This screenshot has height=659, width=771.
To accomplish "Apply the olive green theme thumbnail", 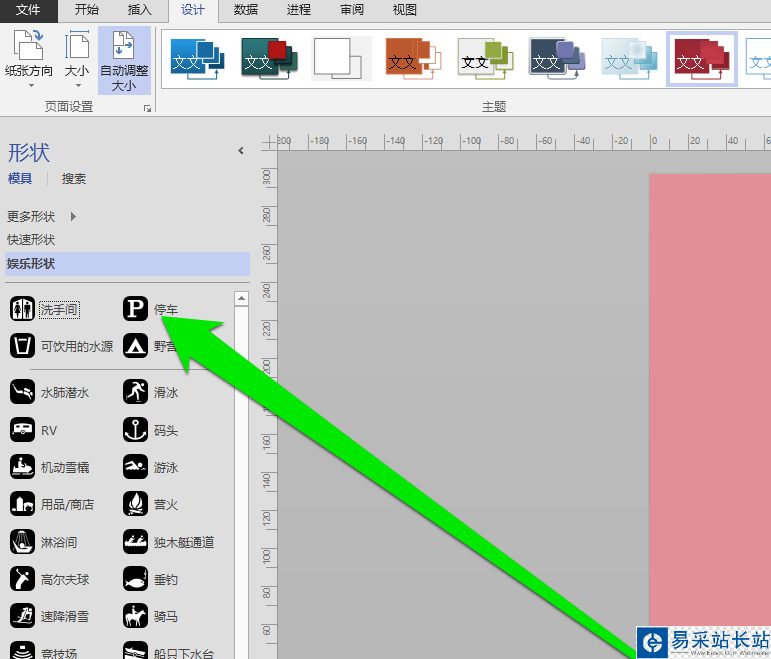I will [485, 59].
